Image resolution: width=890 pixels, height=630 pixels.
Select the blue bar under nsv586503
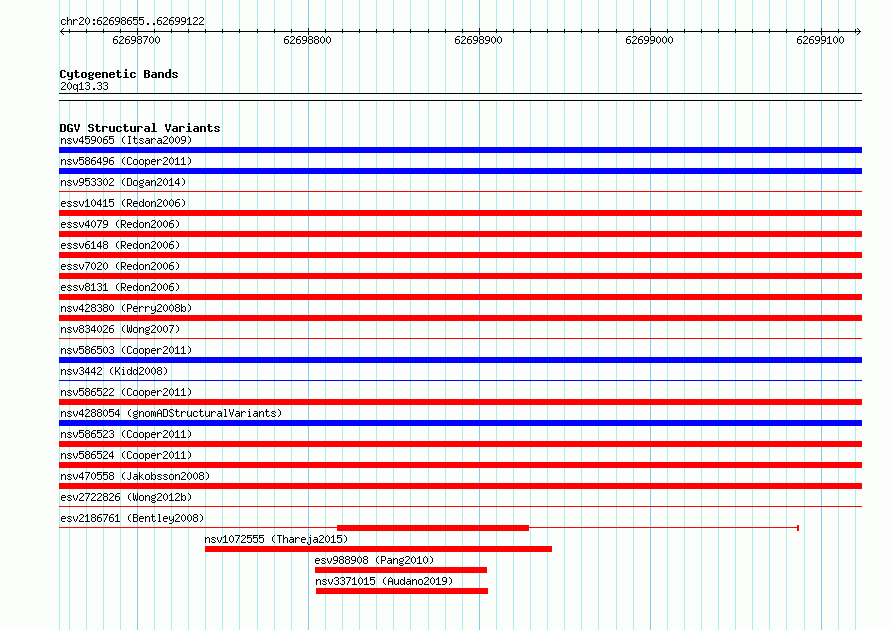point(460,360)
